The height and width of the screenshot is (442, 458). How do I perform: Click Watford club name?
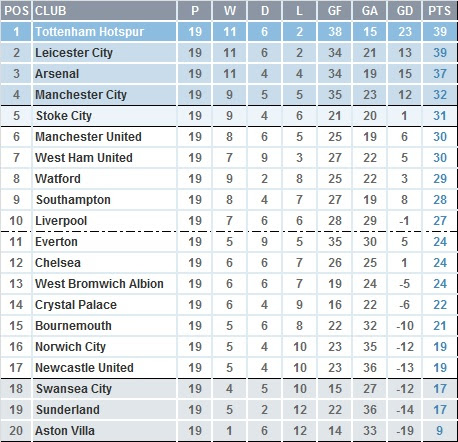click(x=58, y=179)
